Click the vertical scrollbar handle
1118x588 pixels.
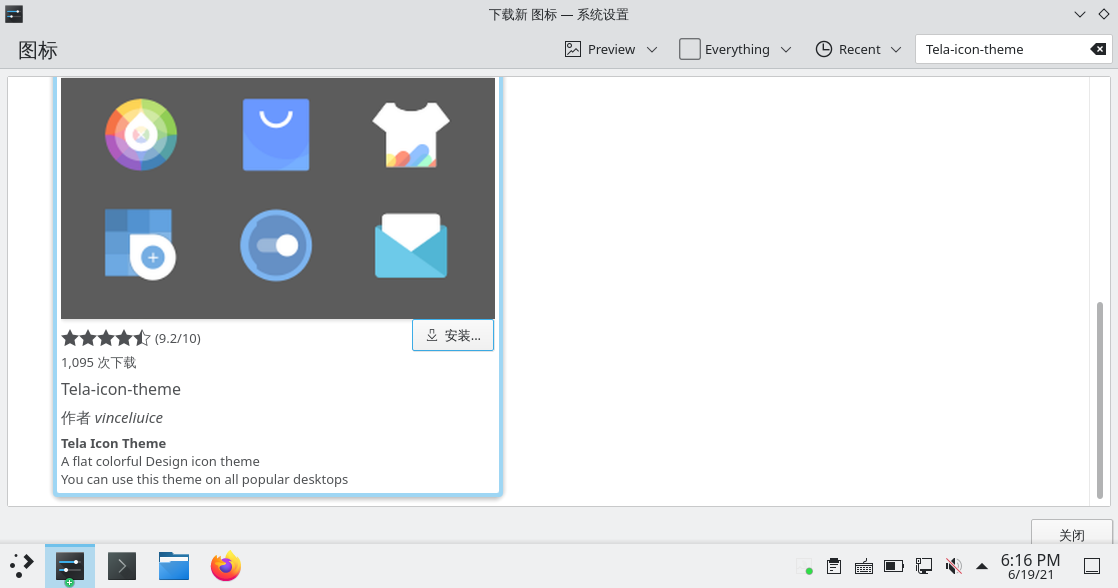pos(1100,400)
